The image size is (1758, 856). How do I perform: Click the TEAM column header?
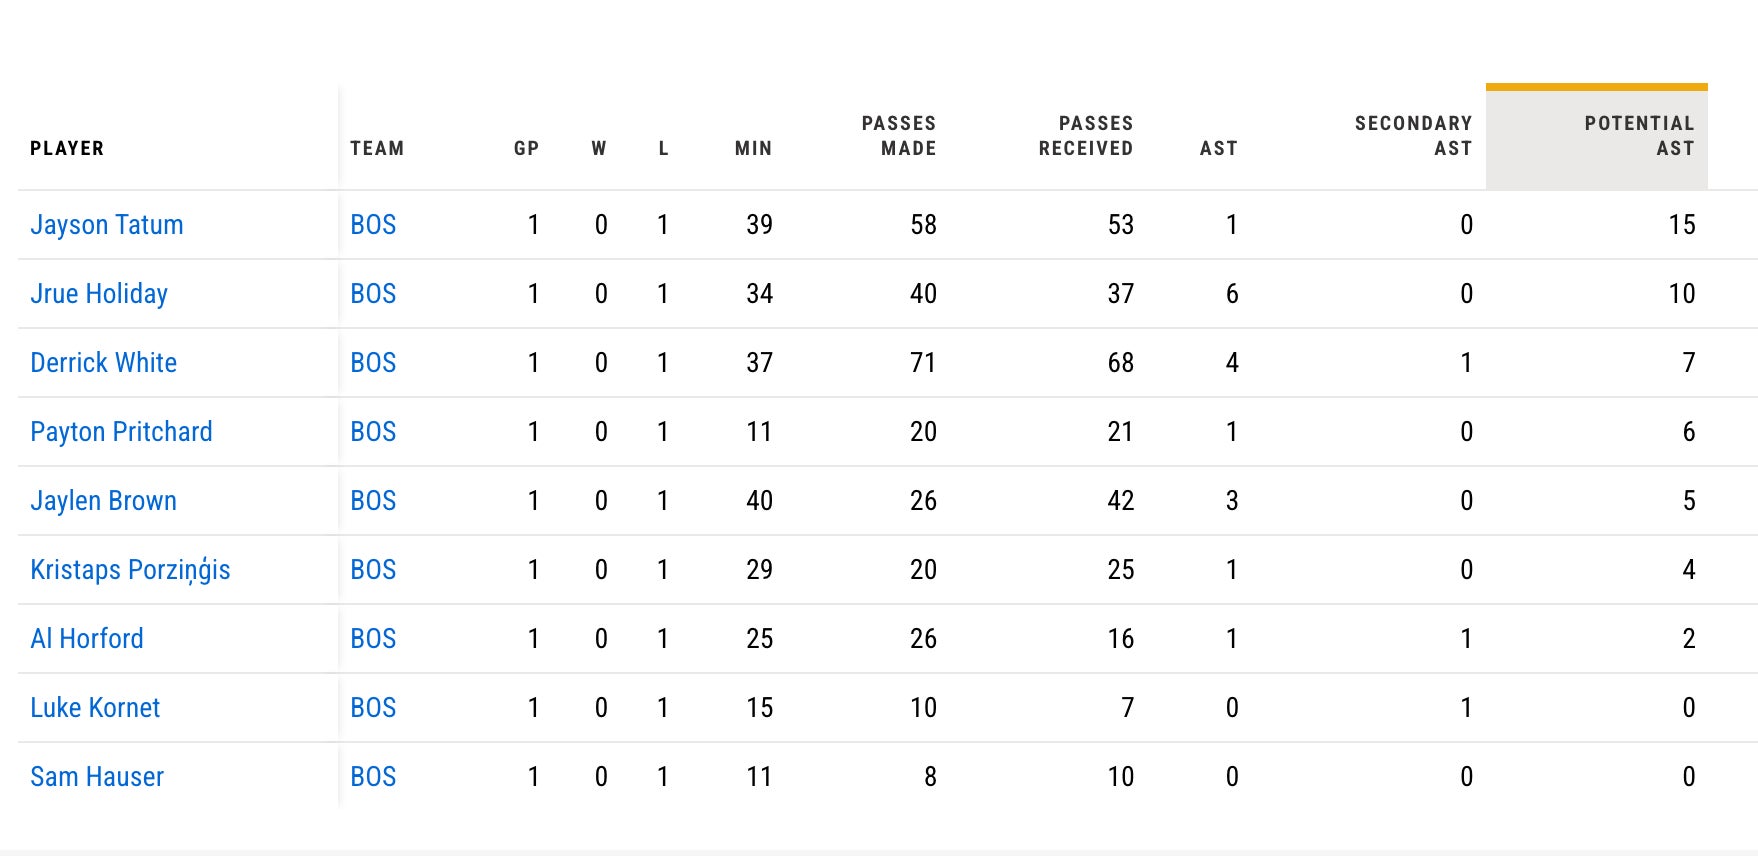coord(377,148)
